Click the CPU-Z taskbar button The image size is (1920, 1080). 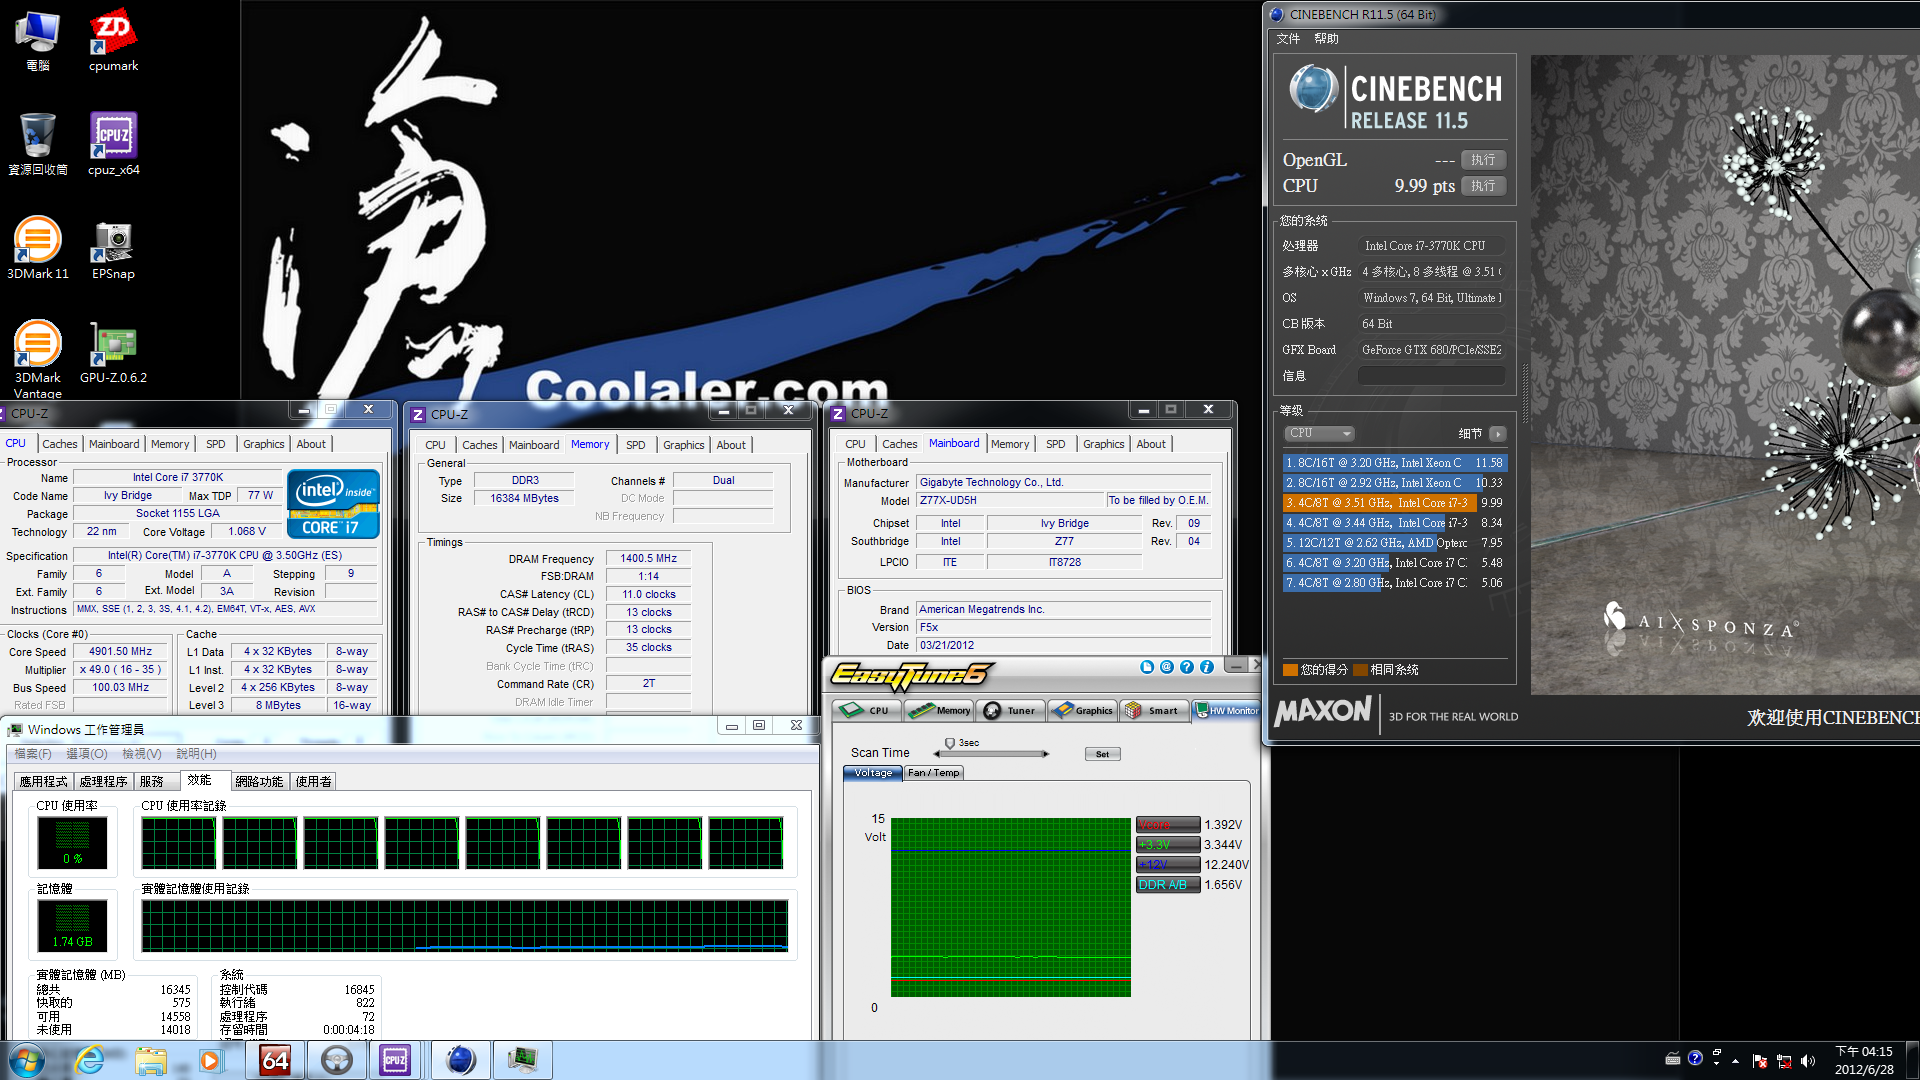[x=395, y=1060]
